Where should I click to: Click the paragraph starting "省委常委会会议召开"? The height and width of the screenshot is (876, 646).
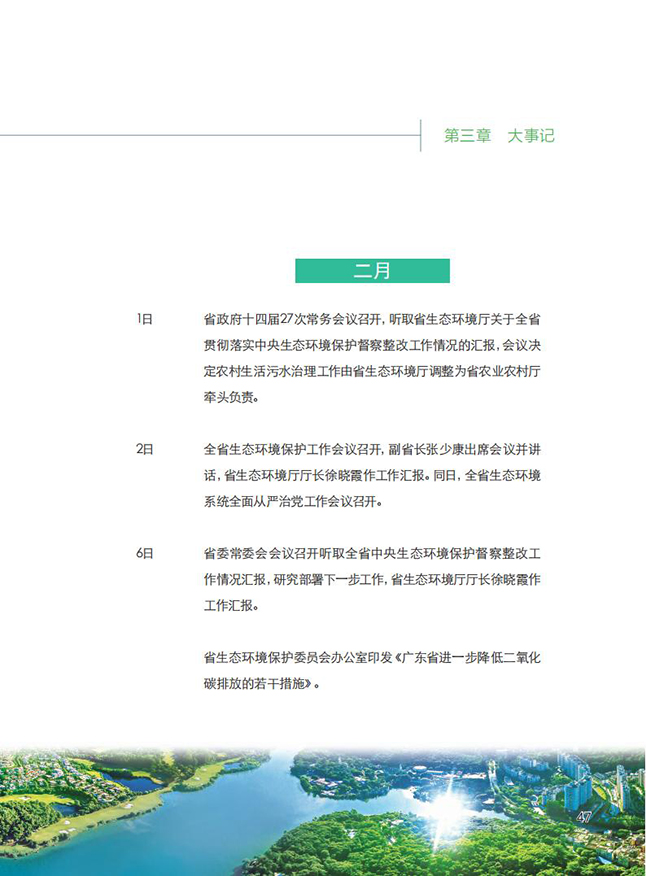372,579
